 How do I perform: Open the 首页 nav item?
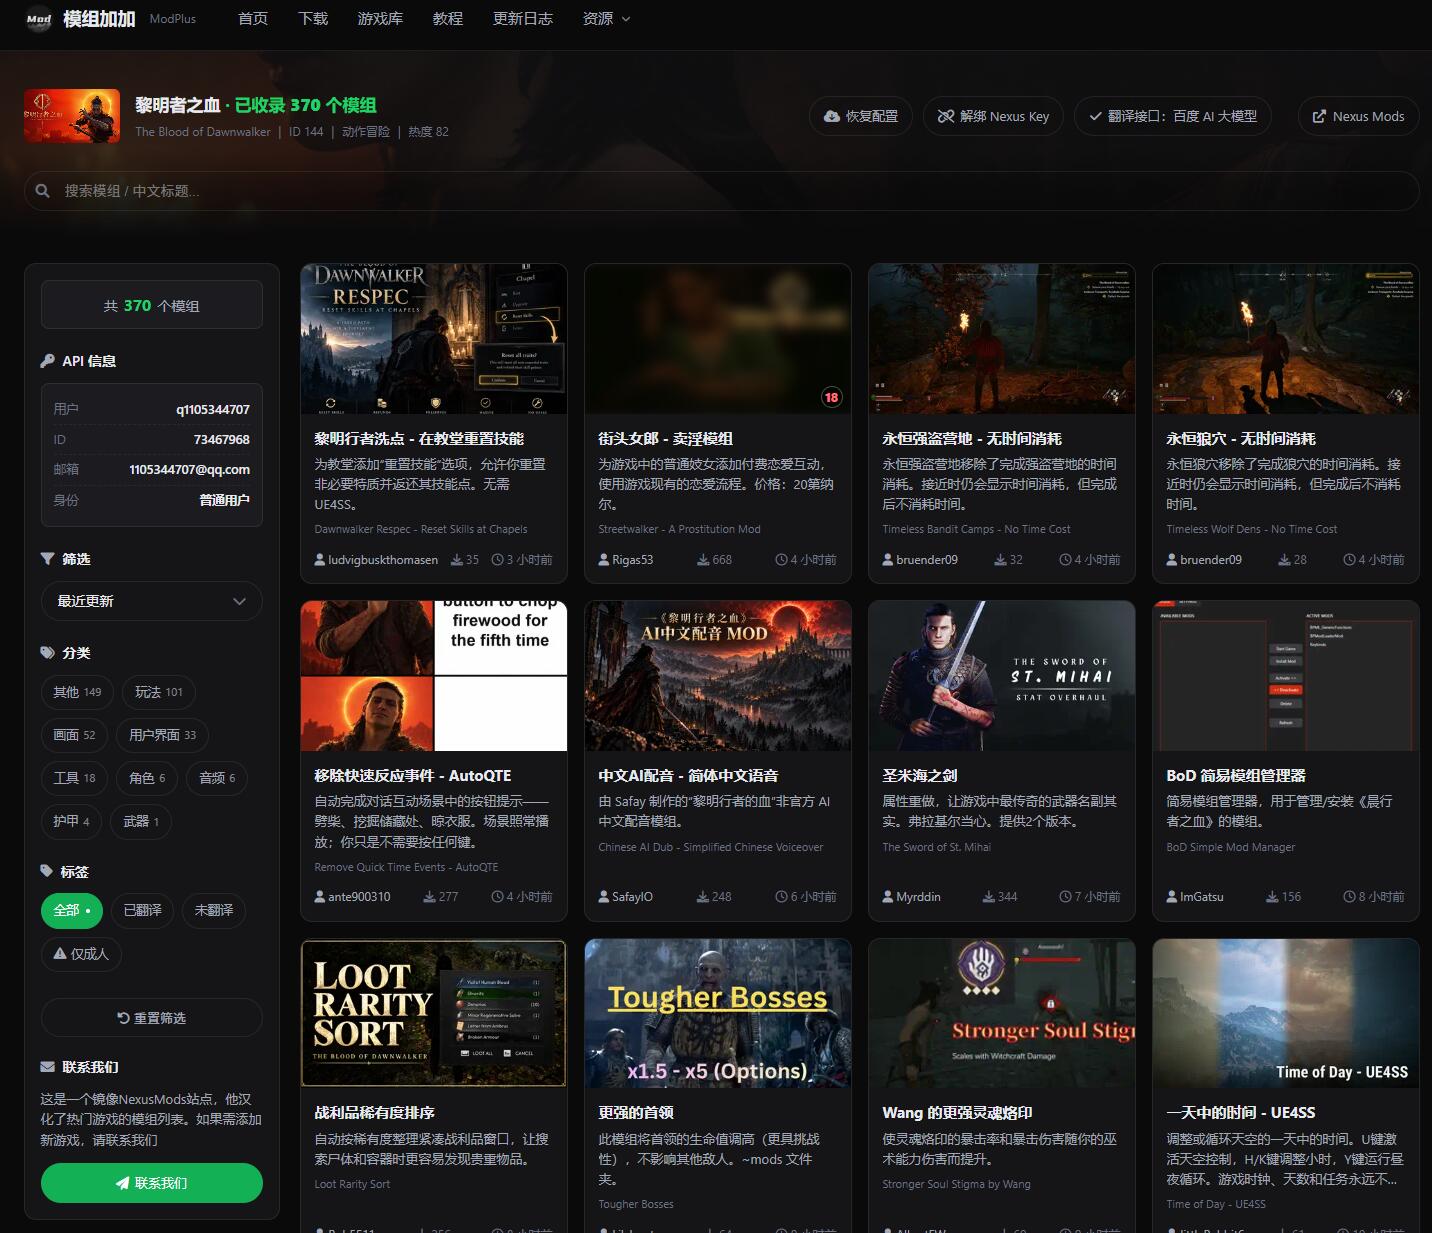(253, 18)
